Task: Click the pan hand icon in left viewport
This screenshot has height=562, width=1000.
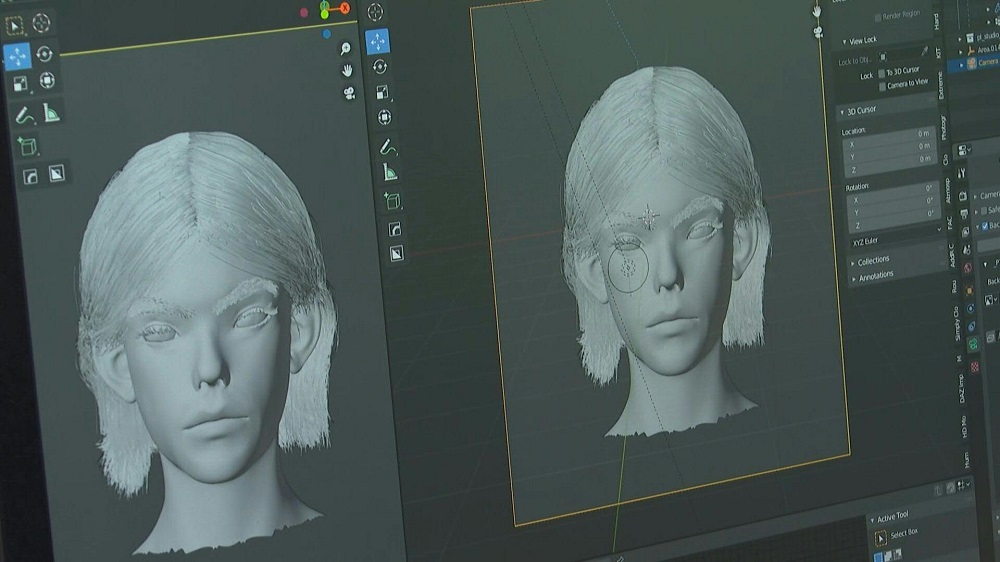Action: 347,70
